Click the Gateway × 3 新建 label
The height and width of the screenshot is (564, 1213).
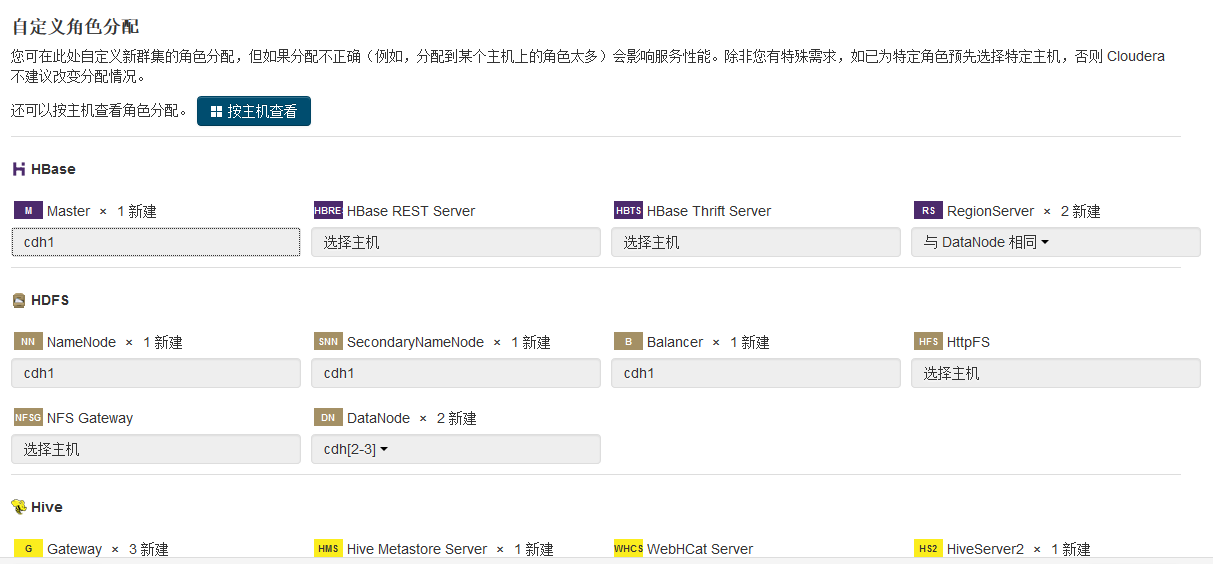pyautogui.click(x=108, y=549)
